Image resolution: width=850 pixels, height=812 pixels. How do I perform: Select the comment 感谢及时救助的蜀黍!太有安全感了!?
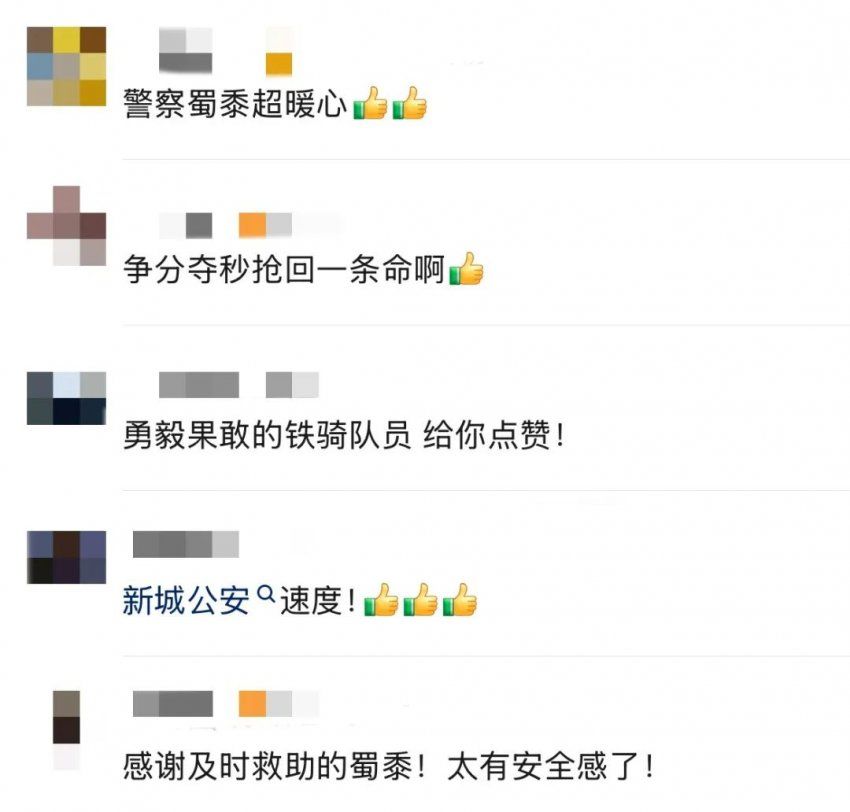click(388, 766)
